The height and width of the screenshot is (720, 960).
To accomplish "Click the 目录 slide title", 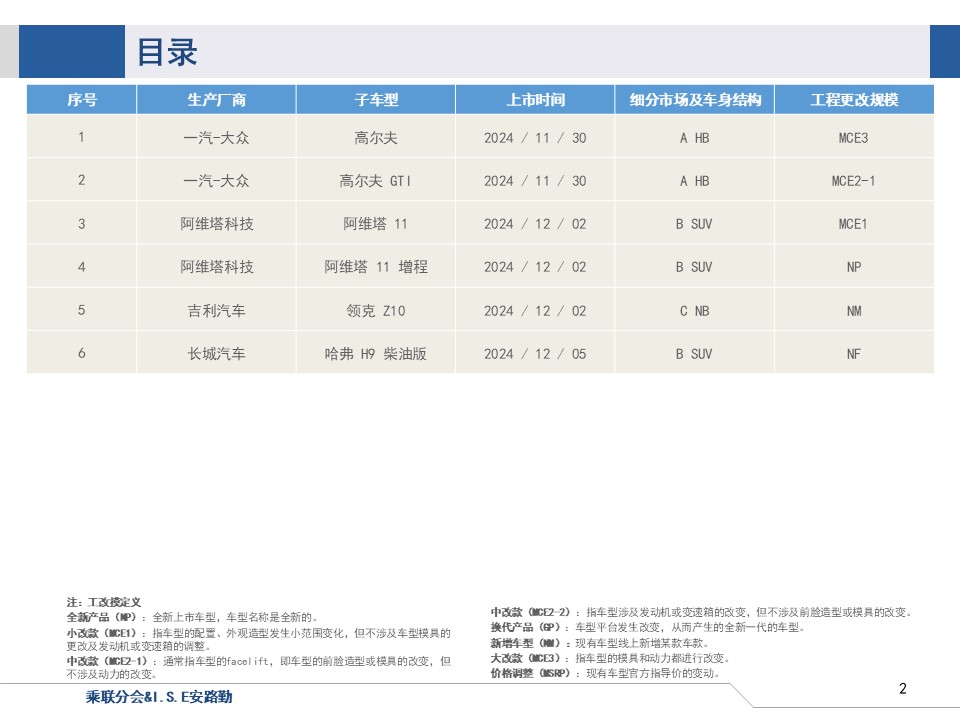I will coord(167,52).
